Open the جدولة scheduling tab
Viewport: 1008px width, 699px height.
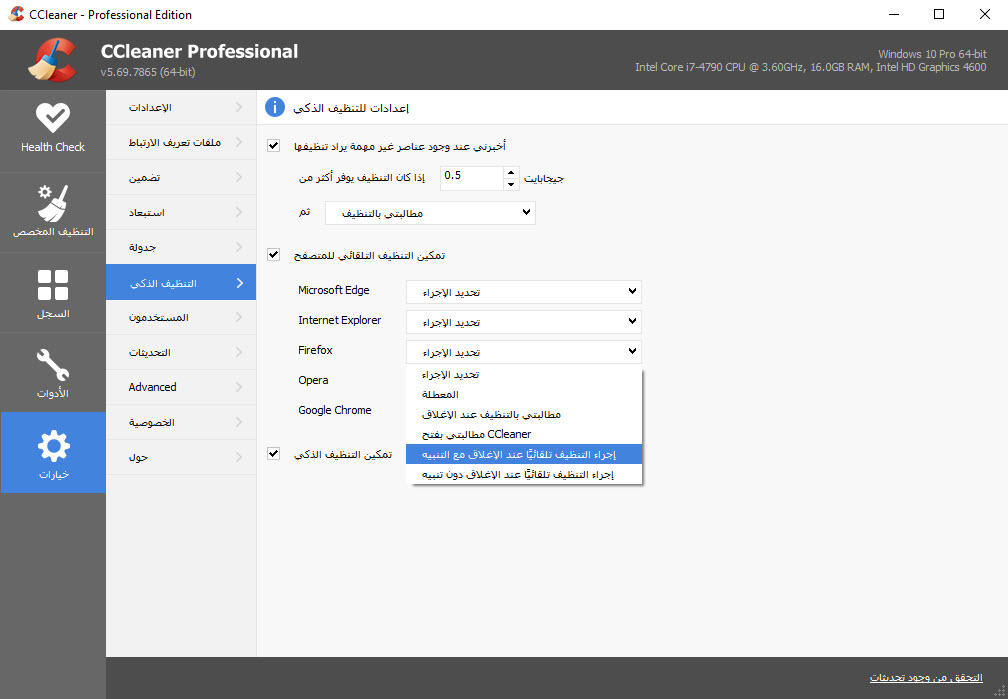pos(181,248)
